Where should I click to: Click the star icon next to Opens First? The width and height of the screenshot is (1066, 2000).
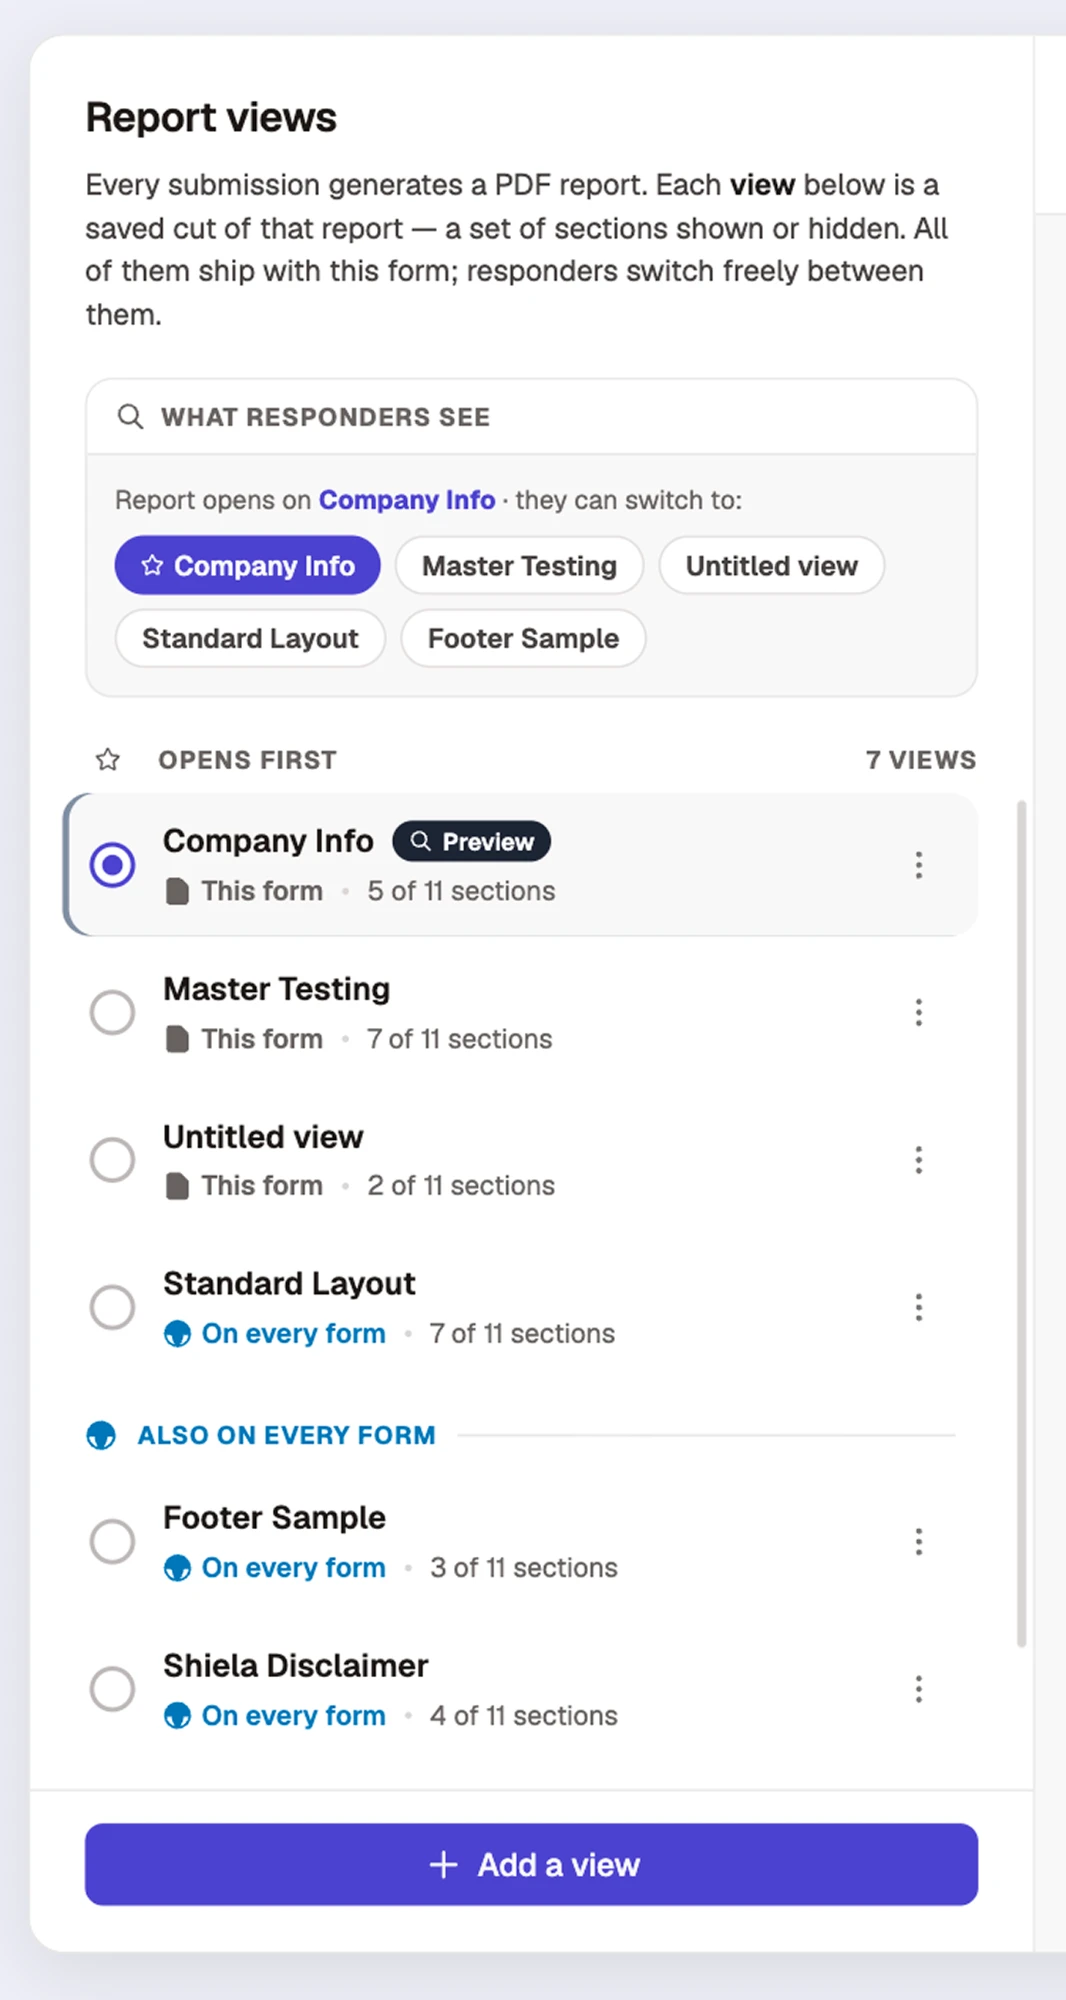pyautogui.click(x=108, y=760)
